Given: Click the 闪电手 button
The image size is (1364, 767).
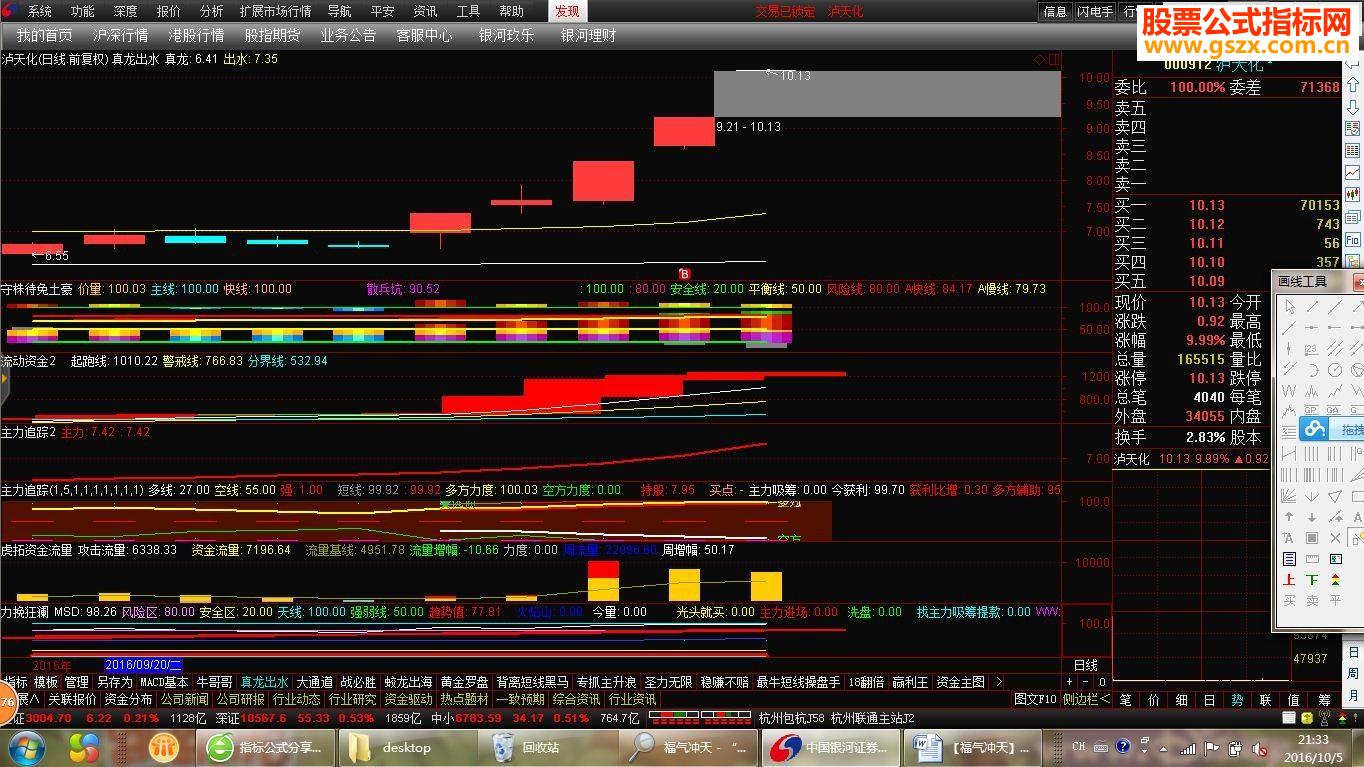Looking at the screenshot, I should click(x=1095, y=12).
